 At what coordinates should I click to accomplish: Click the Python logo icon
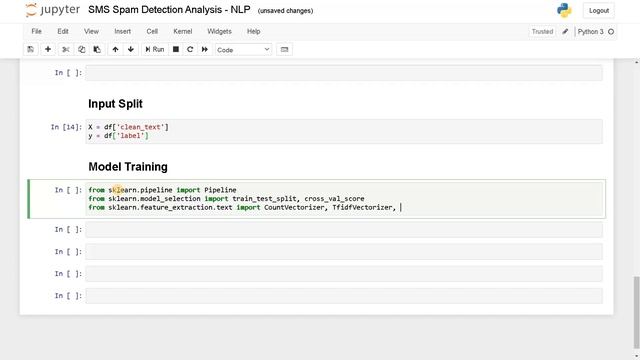564,10
